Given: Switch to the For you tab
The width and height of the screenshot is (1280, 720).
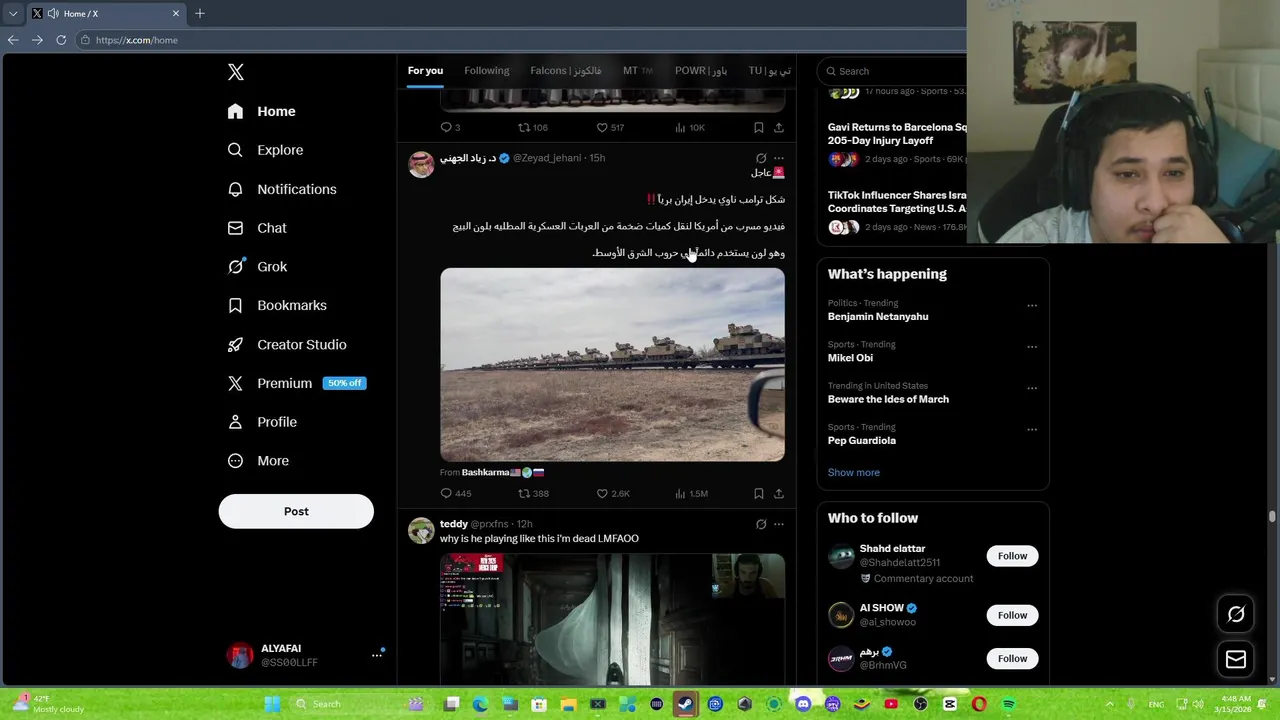Looking at the screenshot, I should [425, 71].
